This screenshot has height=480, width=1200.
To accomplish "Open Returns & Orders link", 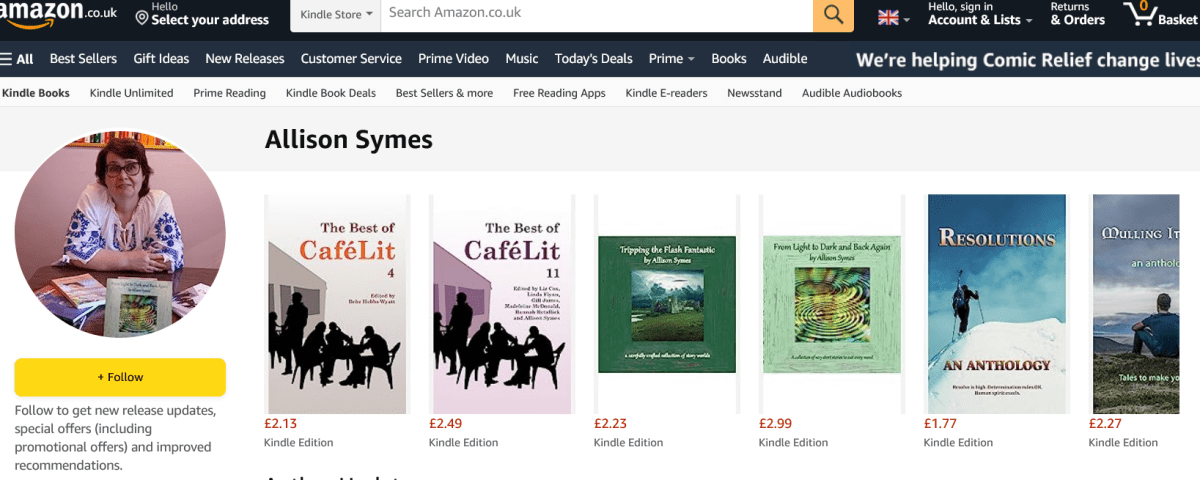I will pyautogui.click(x=1076, y=15).
